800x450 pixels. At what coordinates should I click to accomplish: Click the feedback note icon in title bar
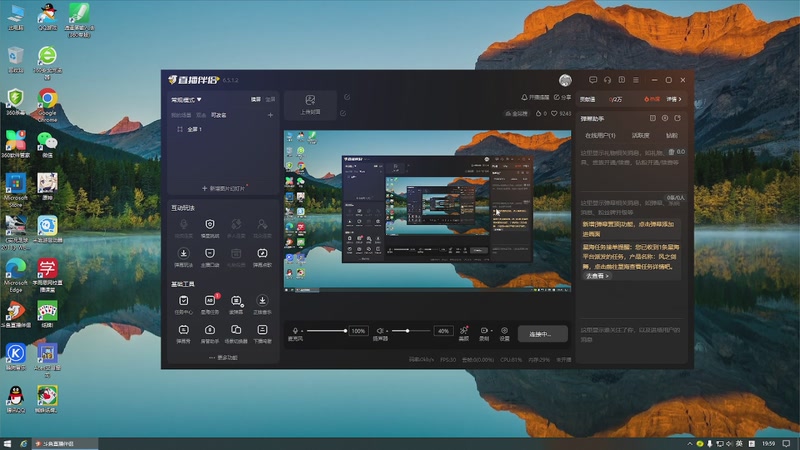tap(621, 80)
